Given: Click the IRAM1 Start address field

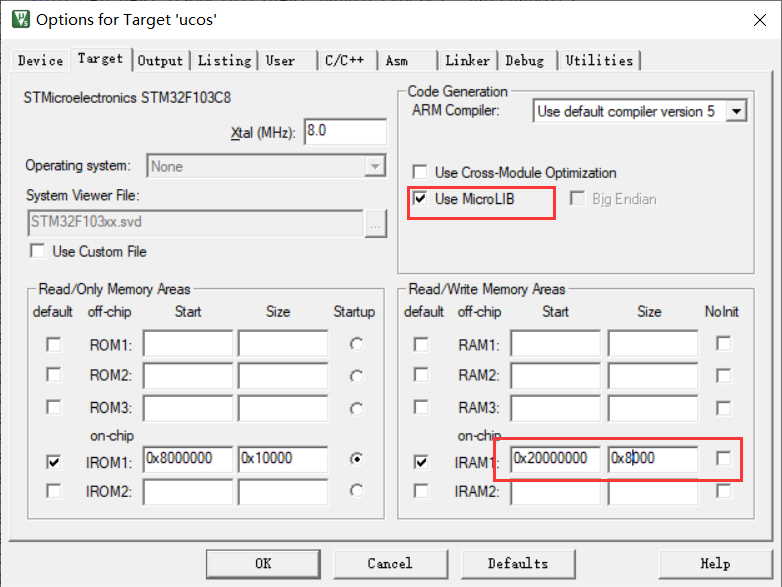Looking at the screenshot, I should point(556,459).
